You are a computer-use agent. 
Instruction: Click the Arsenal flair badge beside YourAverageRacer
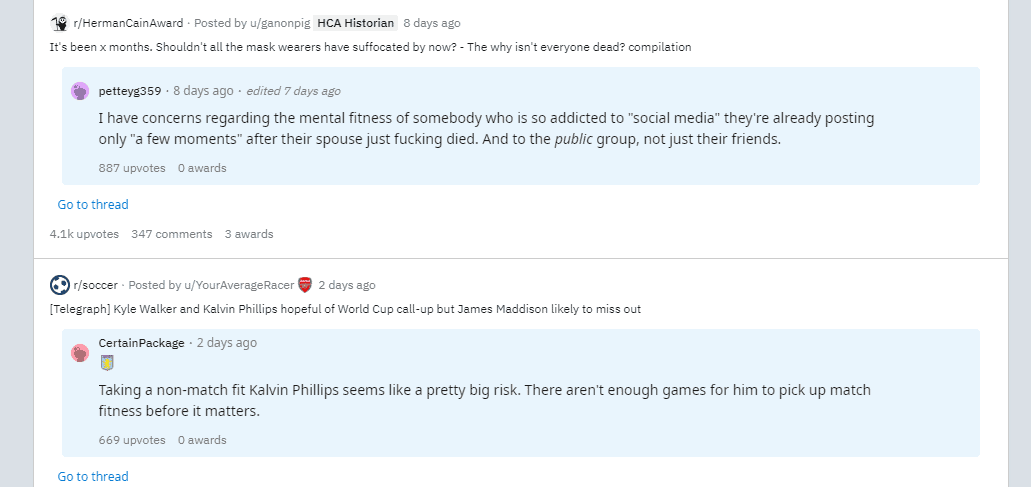[x=305, y=285]
